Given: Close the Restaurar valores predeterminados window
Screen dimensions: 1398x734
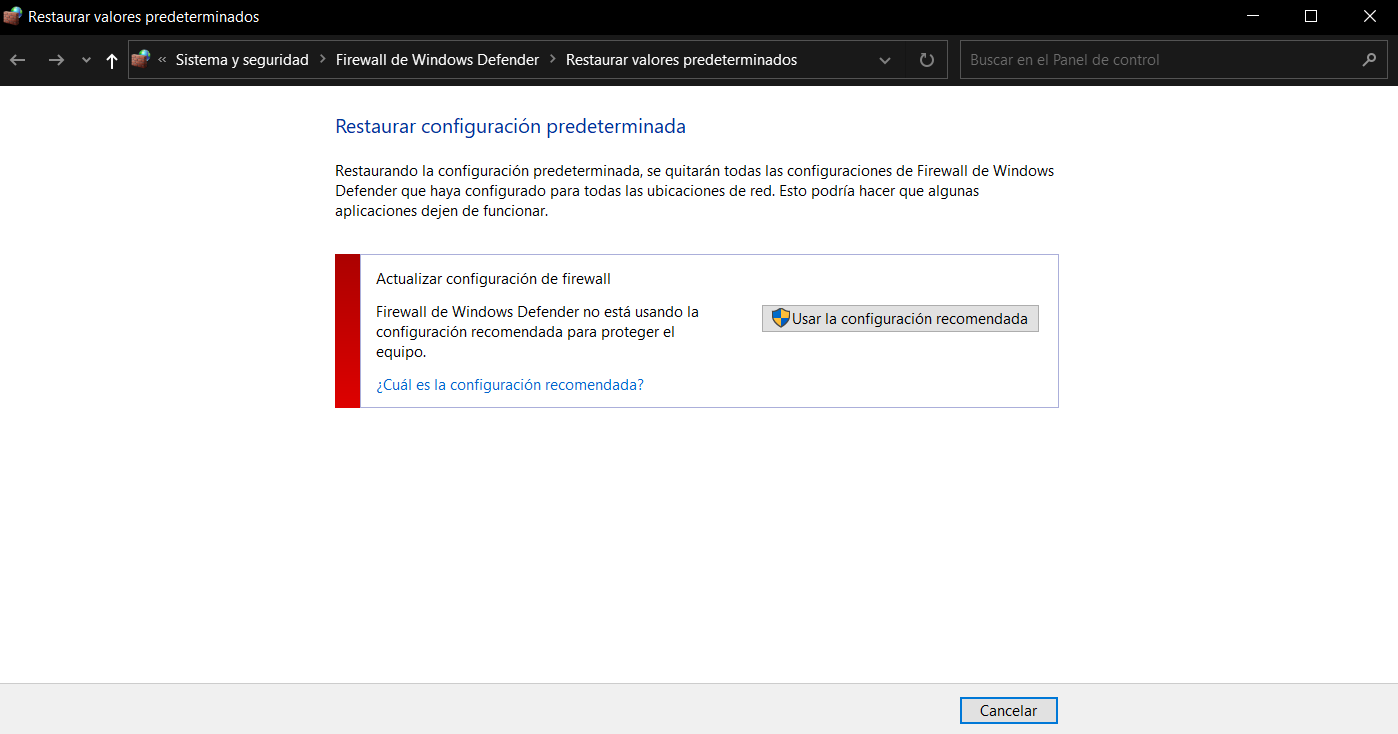Looking at the screenshot, I should point(1370,16).
